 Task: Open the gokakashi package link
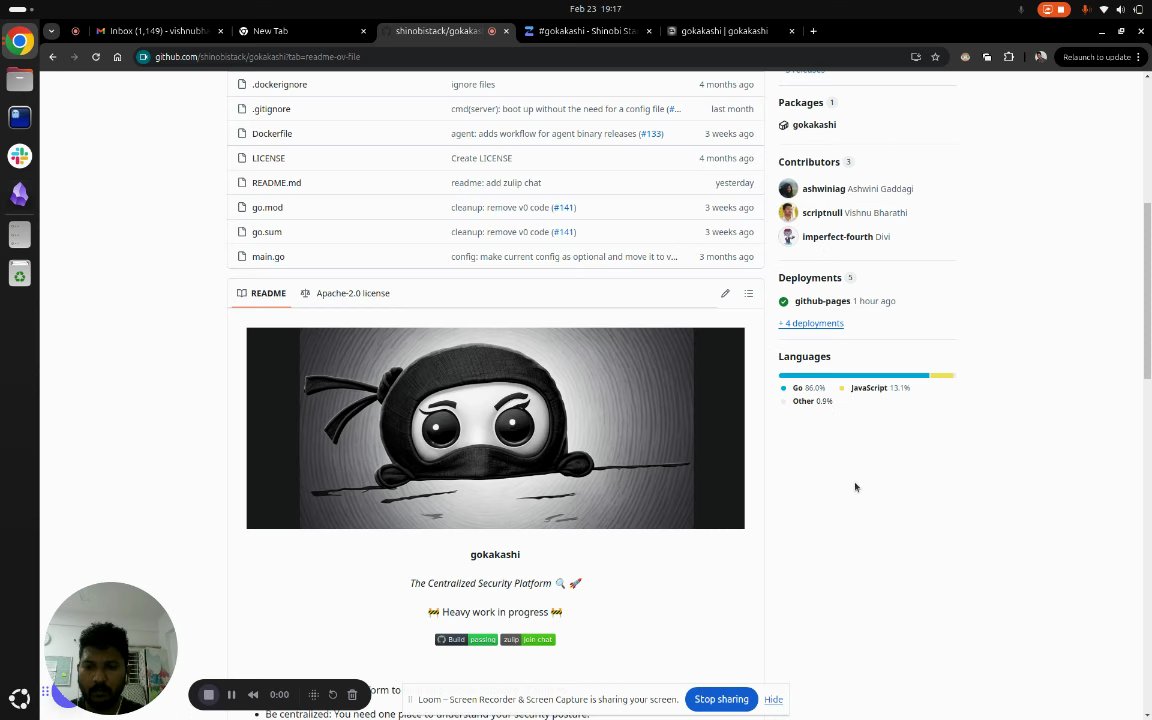coord(814,125)
